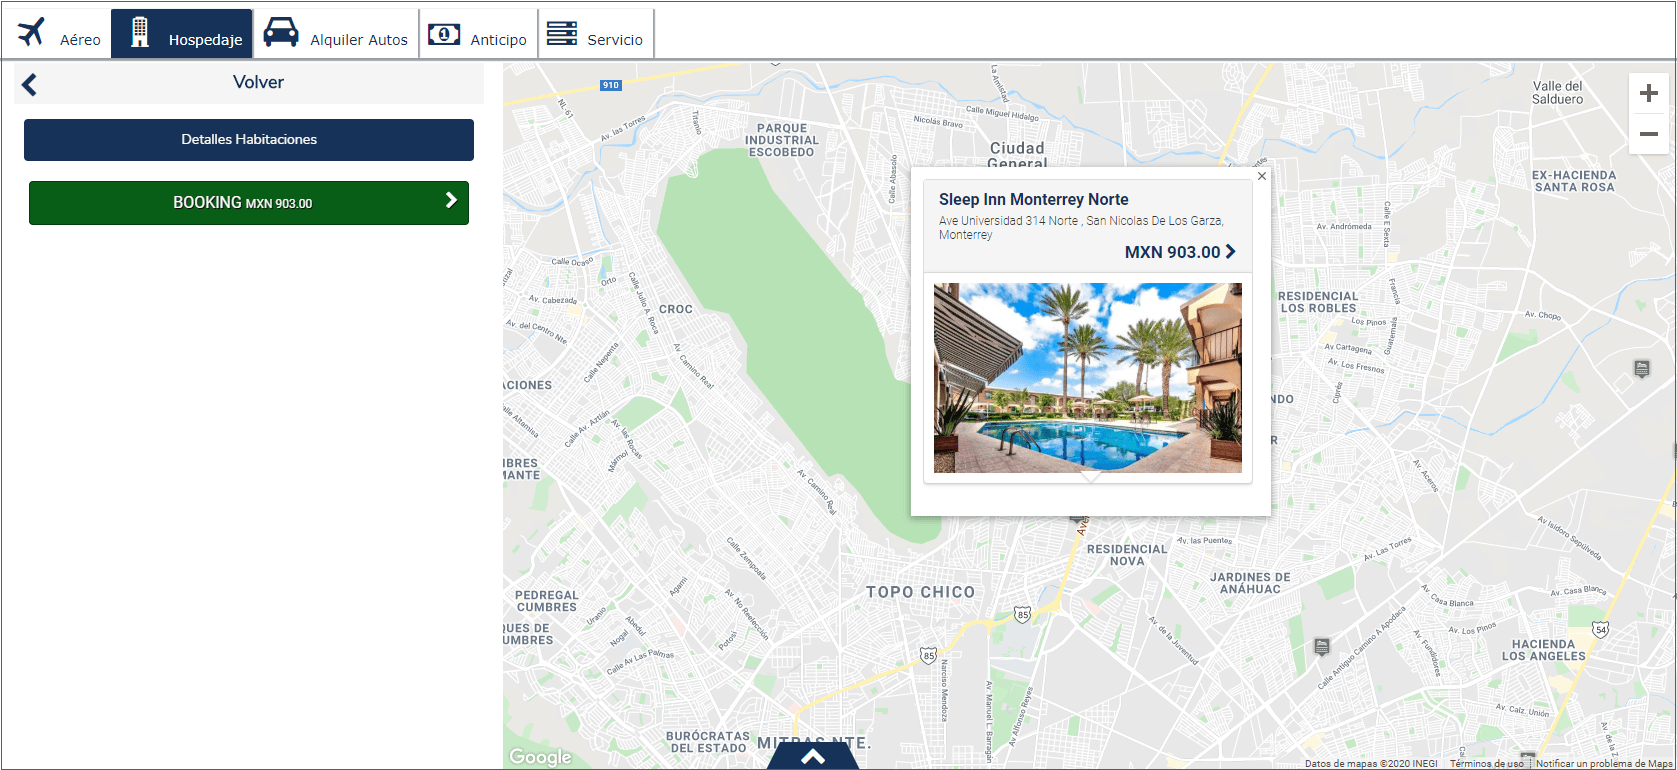1677x770 pixels.
Task: Click the highway 85 shield near Topo Chico
Action: (1022, 614)
